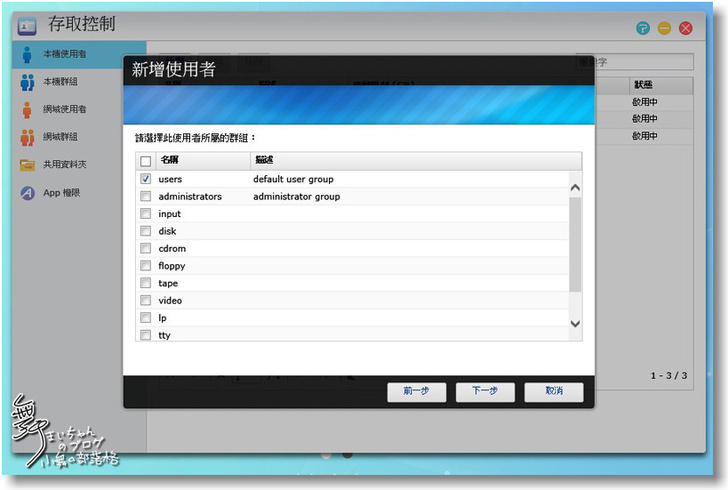The image size is (728, 490).
Task: Check the input group checkbox
Action: (145, 213)
